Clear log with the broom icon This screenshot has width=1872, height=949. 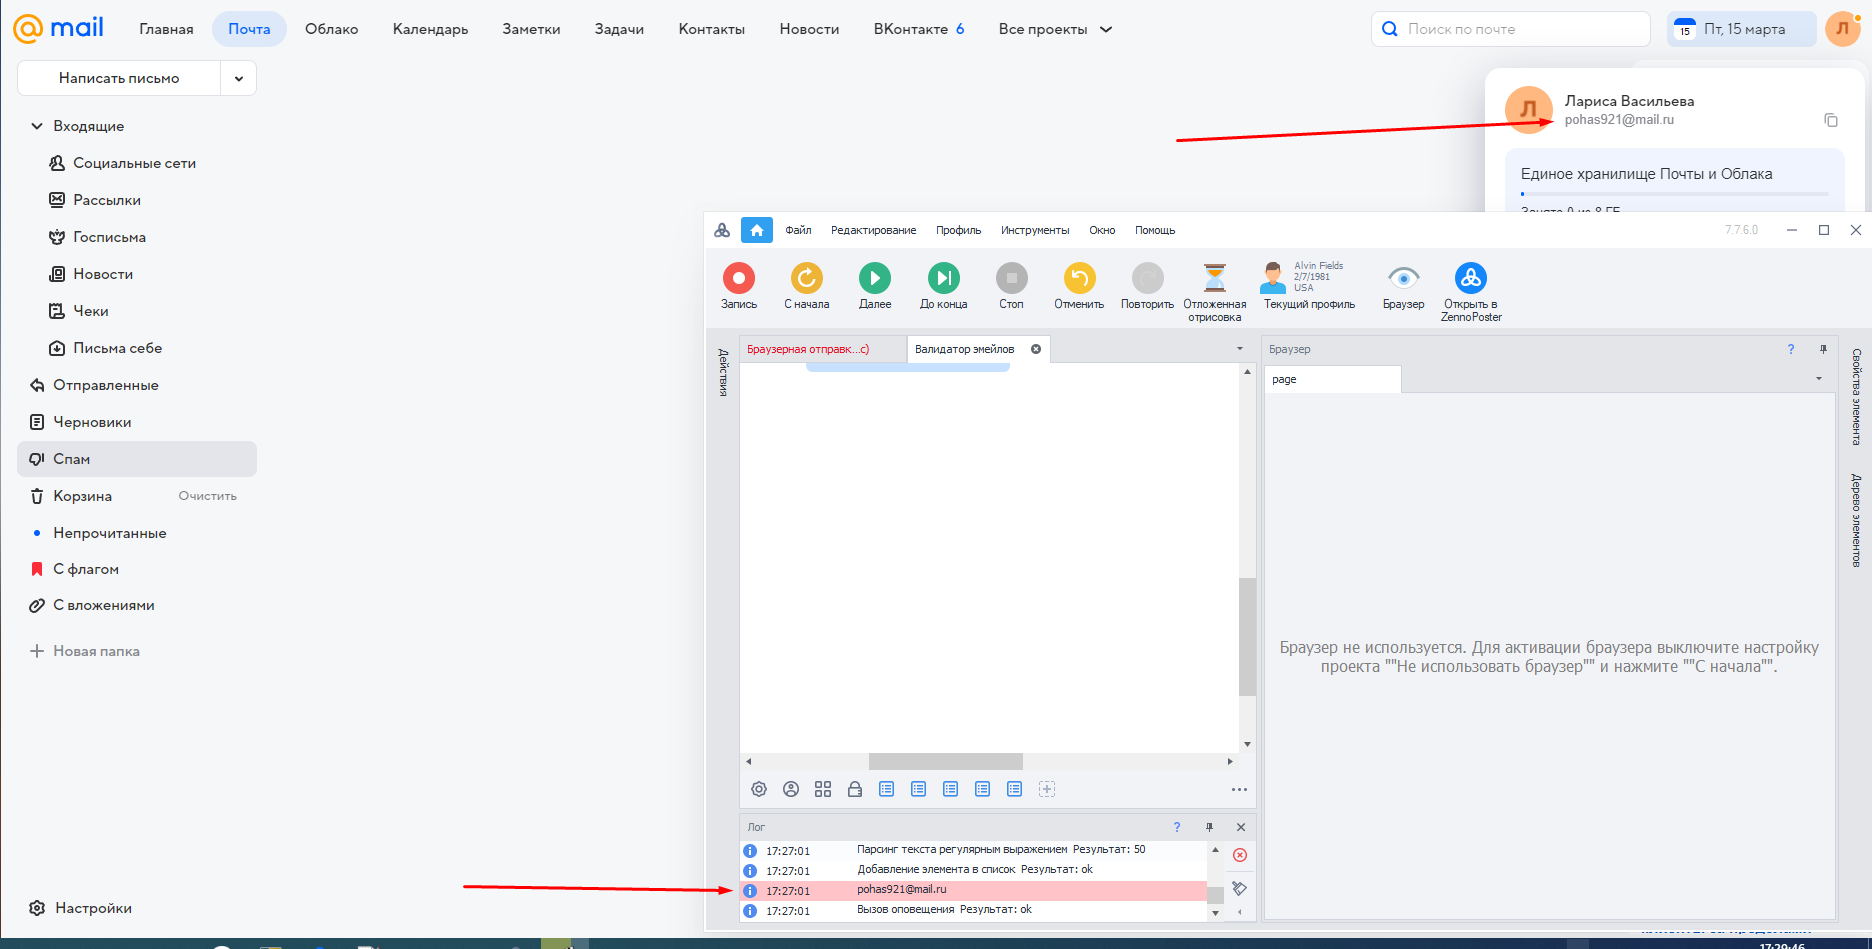(1240, 888)
